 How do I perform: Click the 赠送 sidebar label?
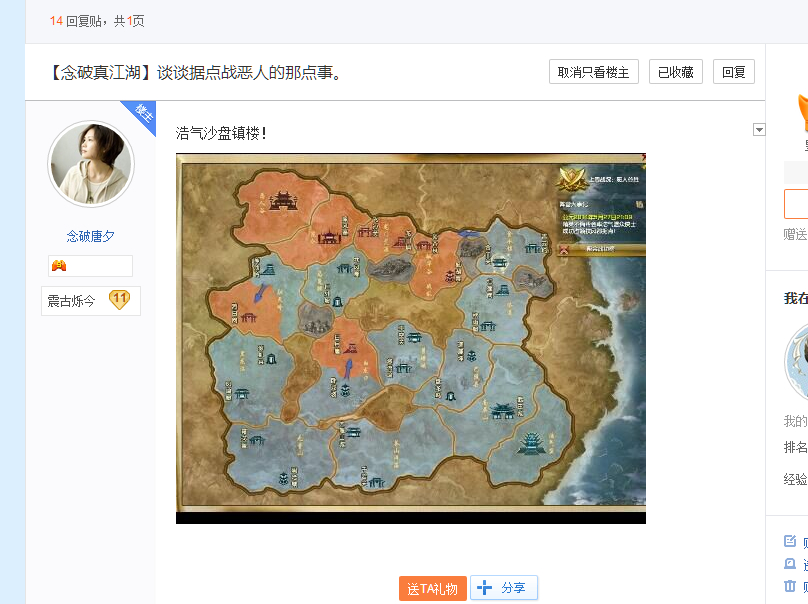[x=796, y=234]
